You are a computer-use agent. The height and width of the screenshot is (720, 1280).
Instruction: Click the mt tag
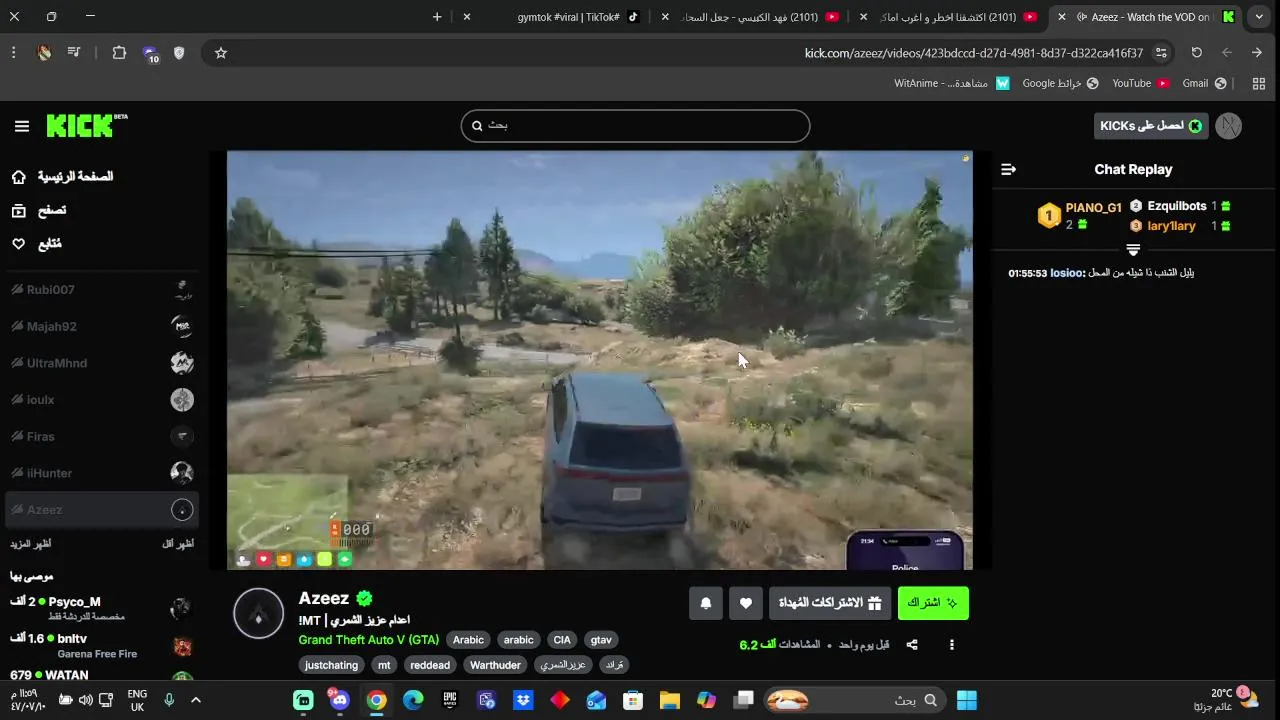click(x=384, y=665)
